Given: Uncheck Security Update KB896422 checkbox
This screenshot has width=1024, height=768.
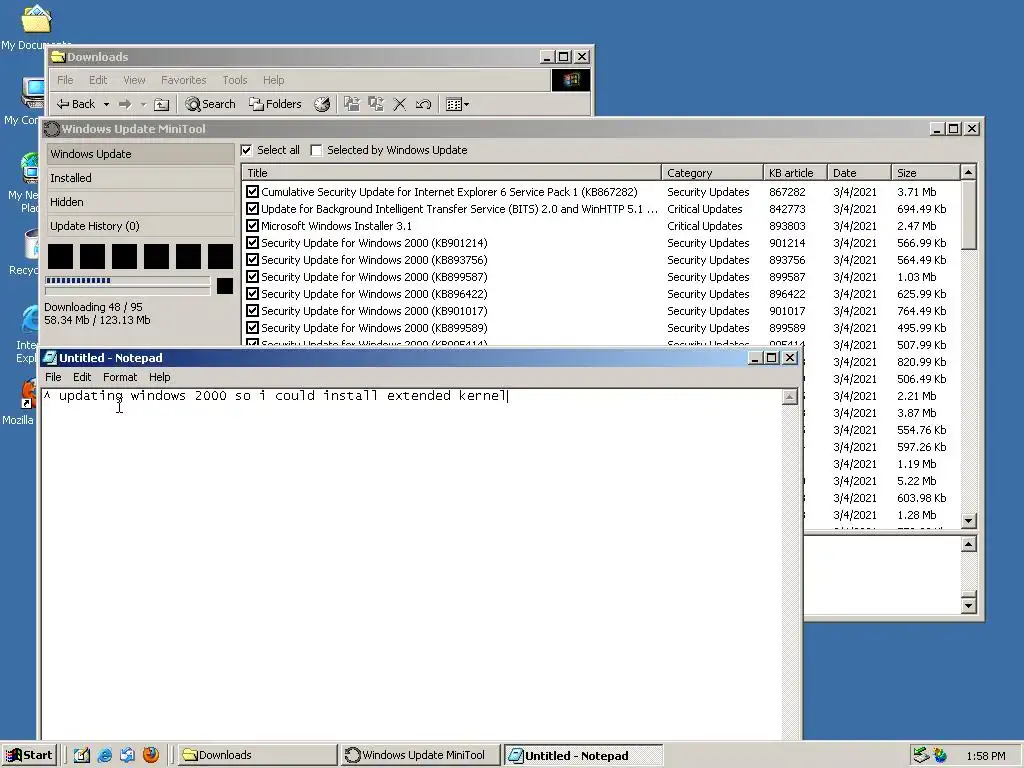Looking at the screenshot, I should (252, 294).
